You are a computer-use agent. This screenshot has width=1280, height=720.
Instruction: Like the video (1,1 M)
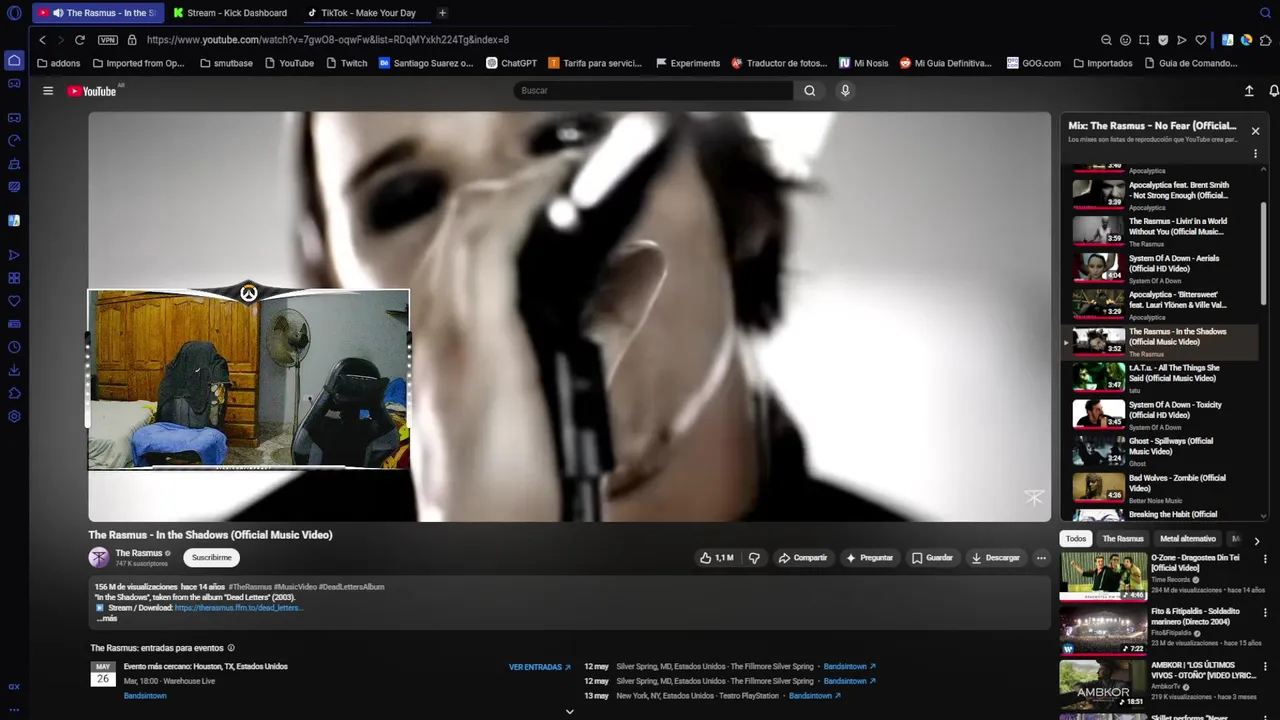[x=717, y=558]
